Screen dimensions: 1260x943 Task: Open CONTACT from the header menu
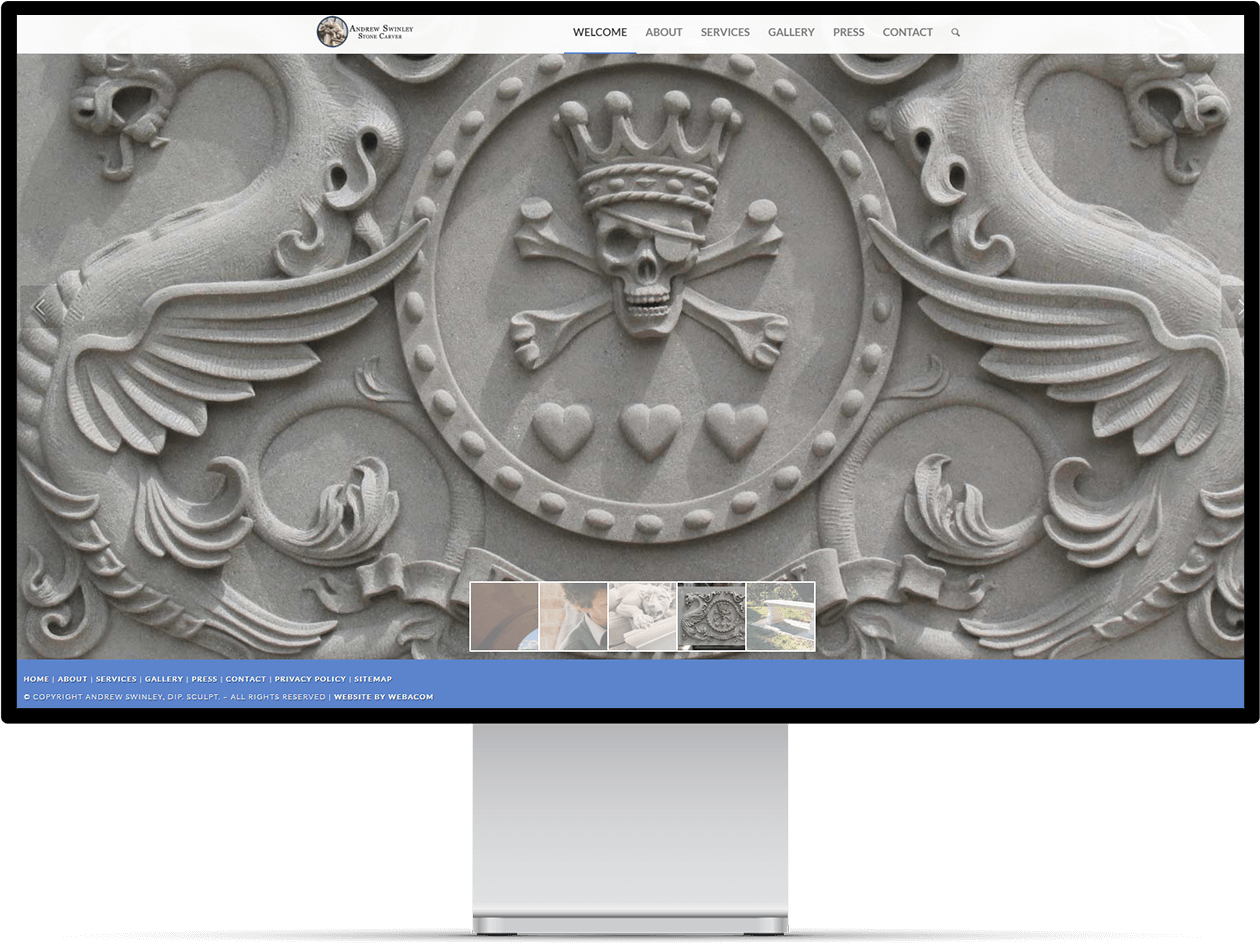pyautogui.click(x=906, y=32)
